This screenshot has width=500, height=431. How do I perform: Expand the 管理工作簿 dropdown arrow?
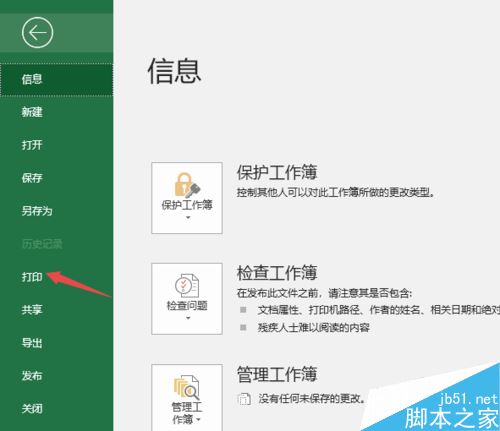(198, 419)
